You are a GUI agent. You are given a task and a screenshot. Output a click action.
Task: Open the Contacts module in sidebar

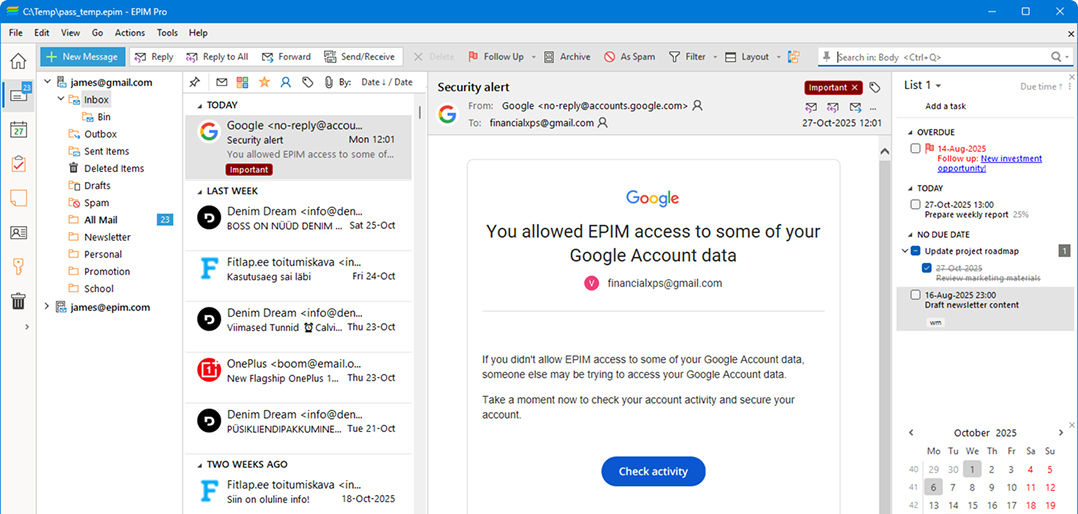[18, 232]
